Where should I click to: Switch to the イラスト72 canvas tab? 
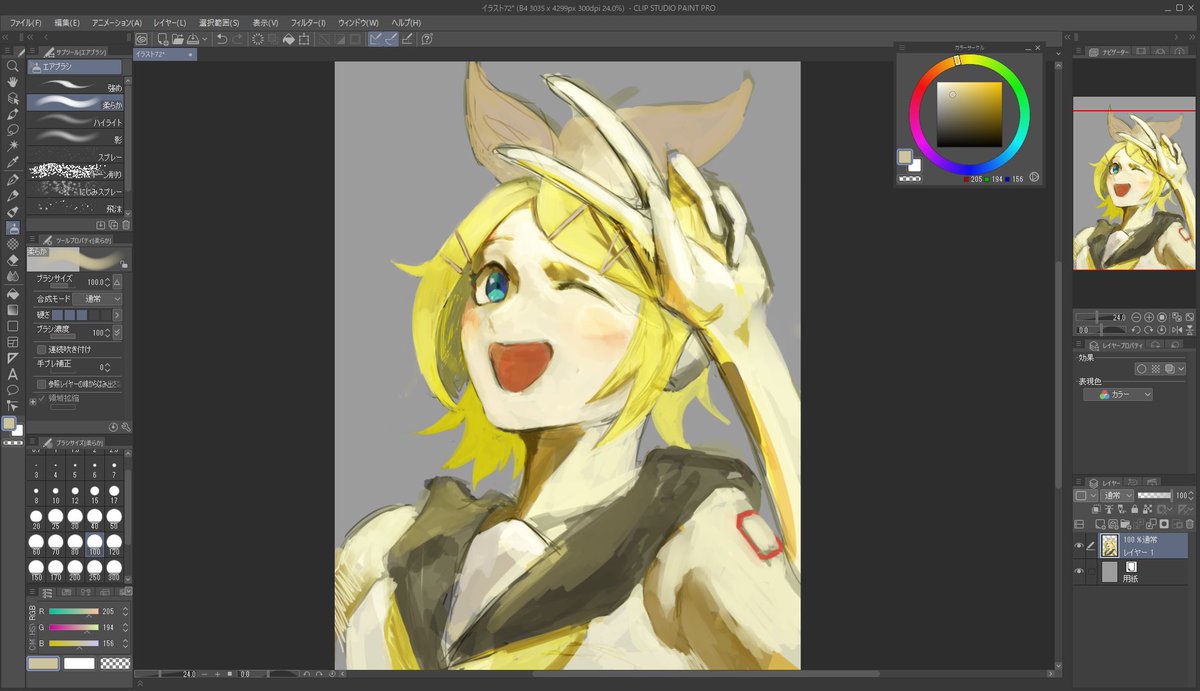click(x=165, y=54)
